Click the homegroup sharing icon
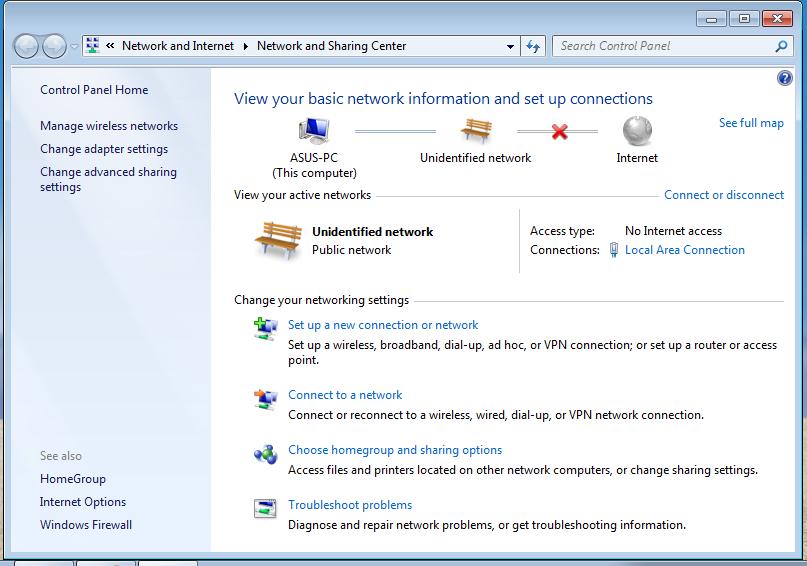The height and width of the screenshot is (566, 807). coord(266,454)
